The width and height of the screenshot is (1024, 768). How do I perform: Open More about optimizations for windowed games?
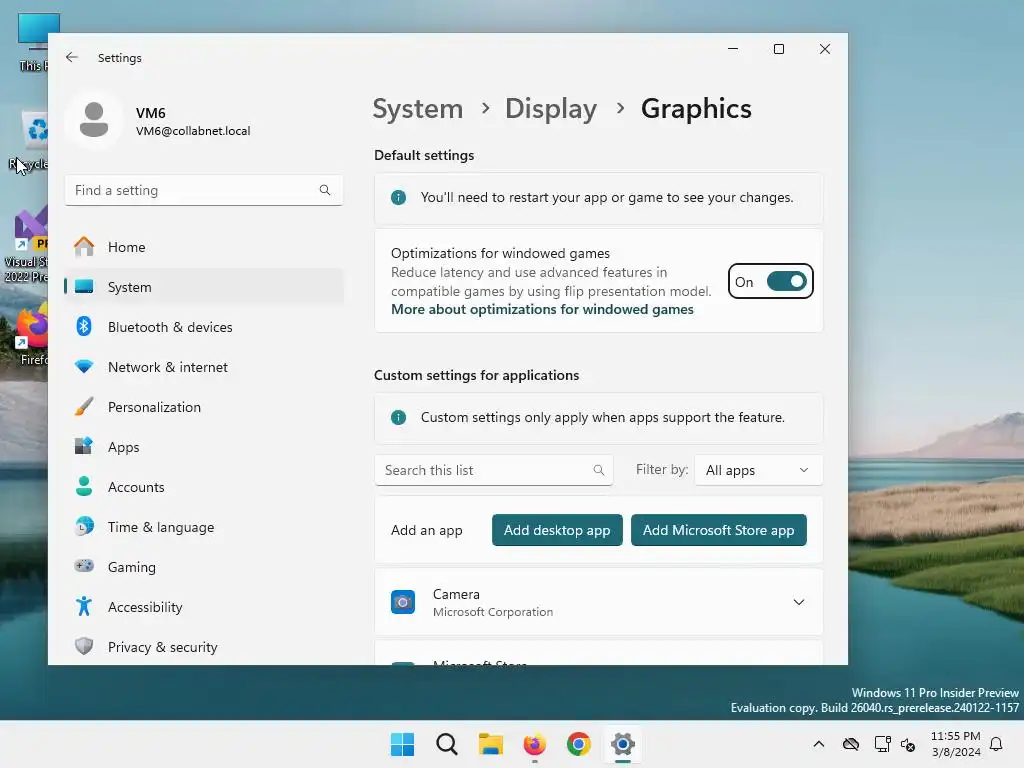tap(542, 310)
